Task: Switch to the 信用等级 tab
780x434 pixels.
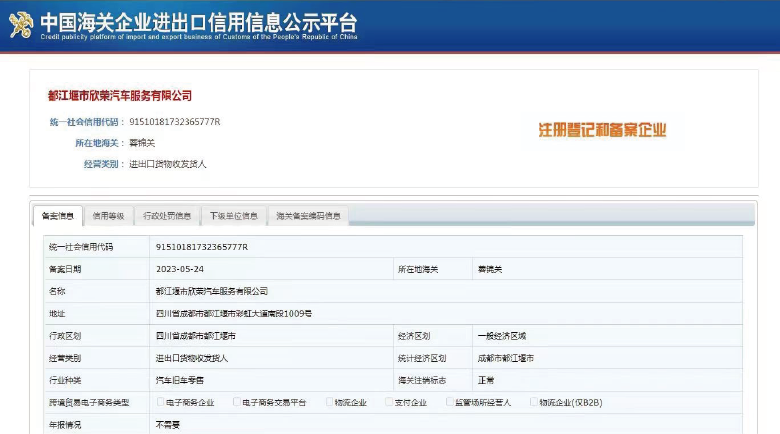Action: [x=109, y=216]
